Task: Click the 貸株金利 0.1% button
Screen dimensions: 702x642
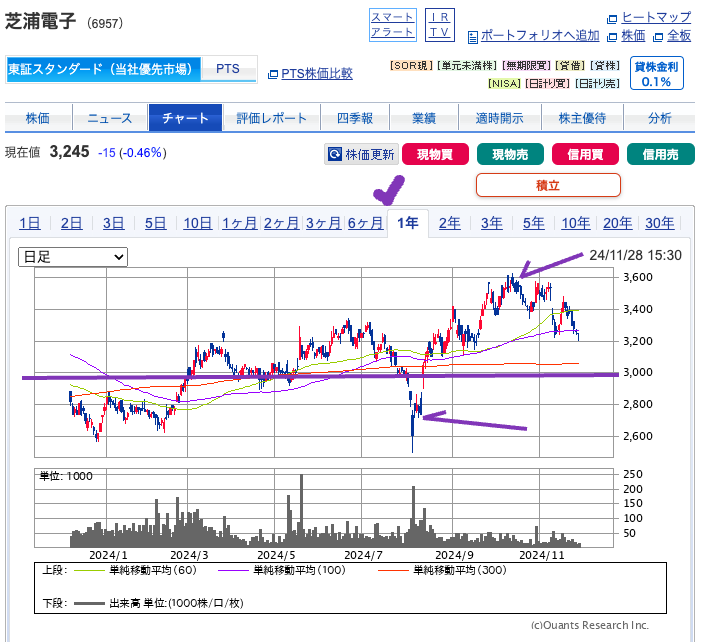Action: coord(656,73)
